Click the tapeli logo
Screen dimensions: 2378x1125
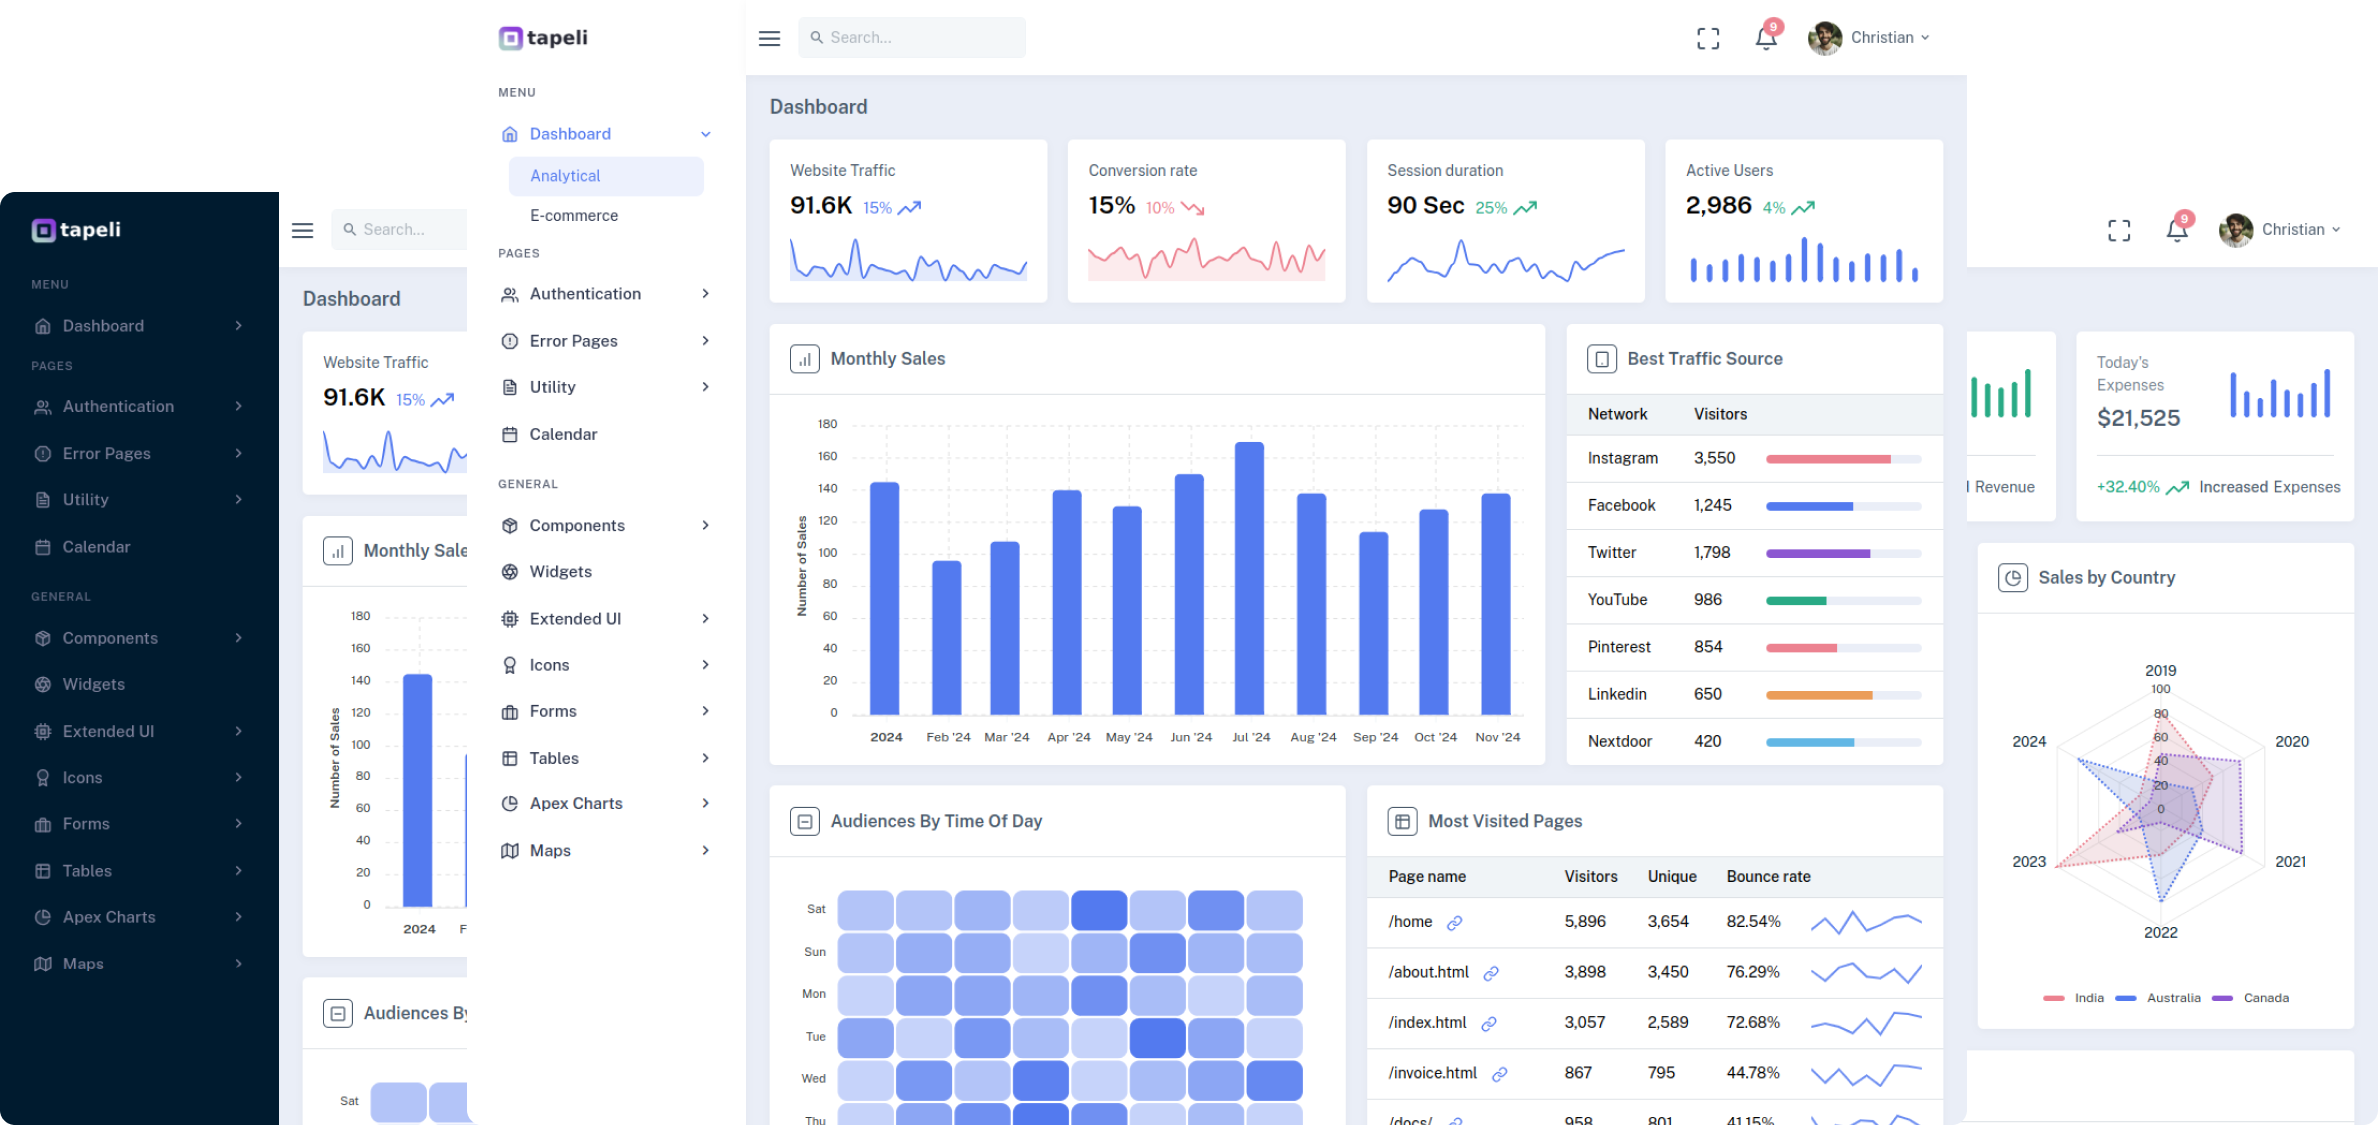[x=542, y=37]
